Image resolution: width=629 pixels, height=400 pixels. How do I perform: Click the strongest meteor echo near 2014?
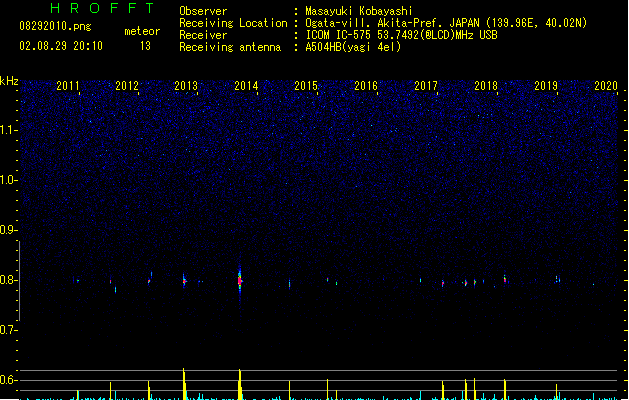(x=240, y=281)
